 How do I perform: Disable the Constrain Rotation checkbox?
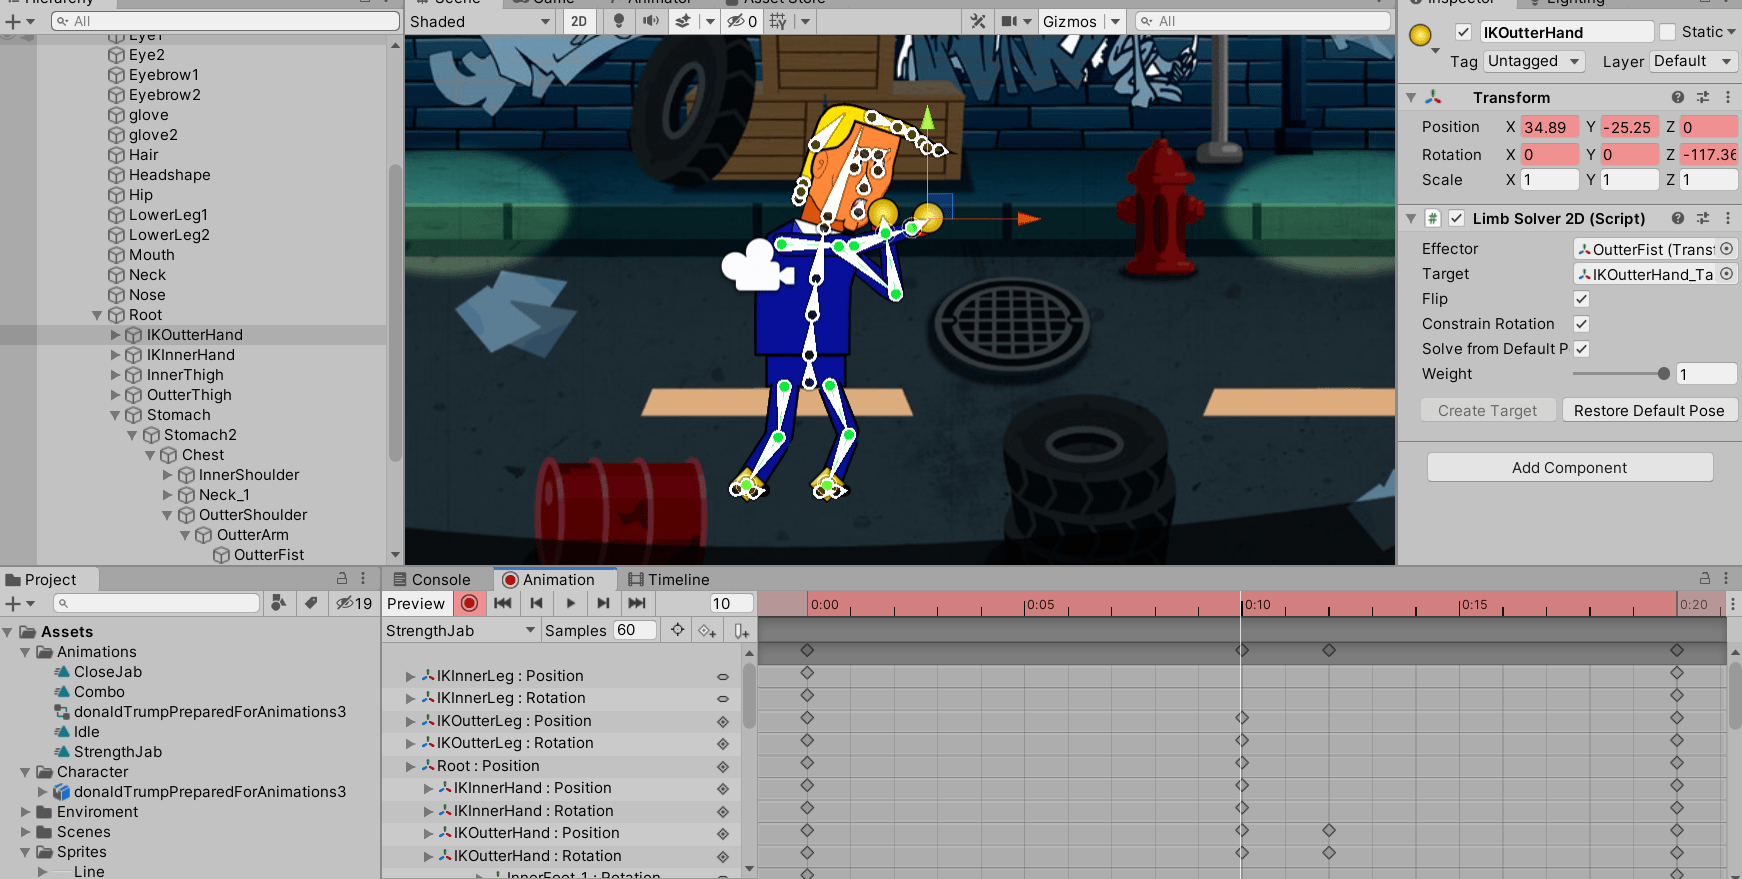point(1581,324)
